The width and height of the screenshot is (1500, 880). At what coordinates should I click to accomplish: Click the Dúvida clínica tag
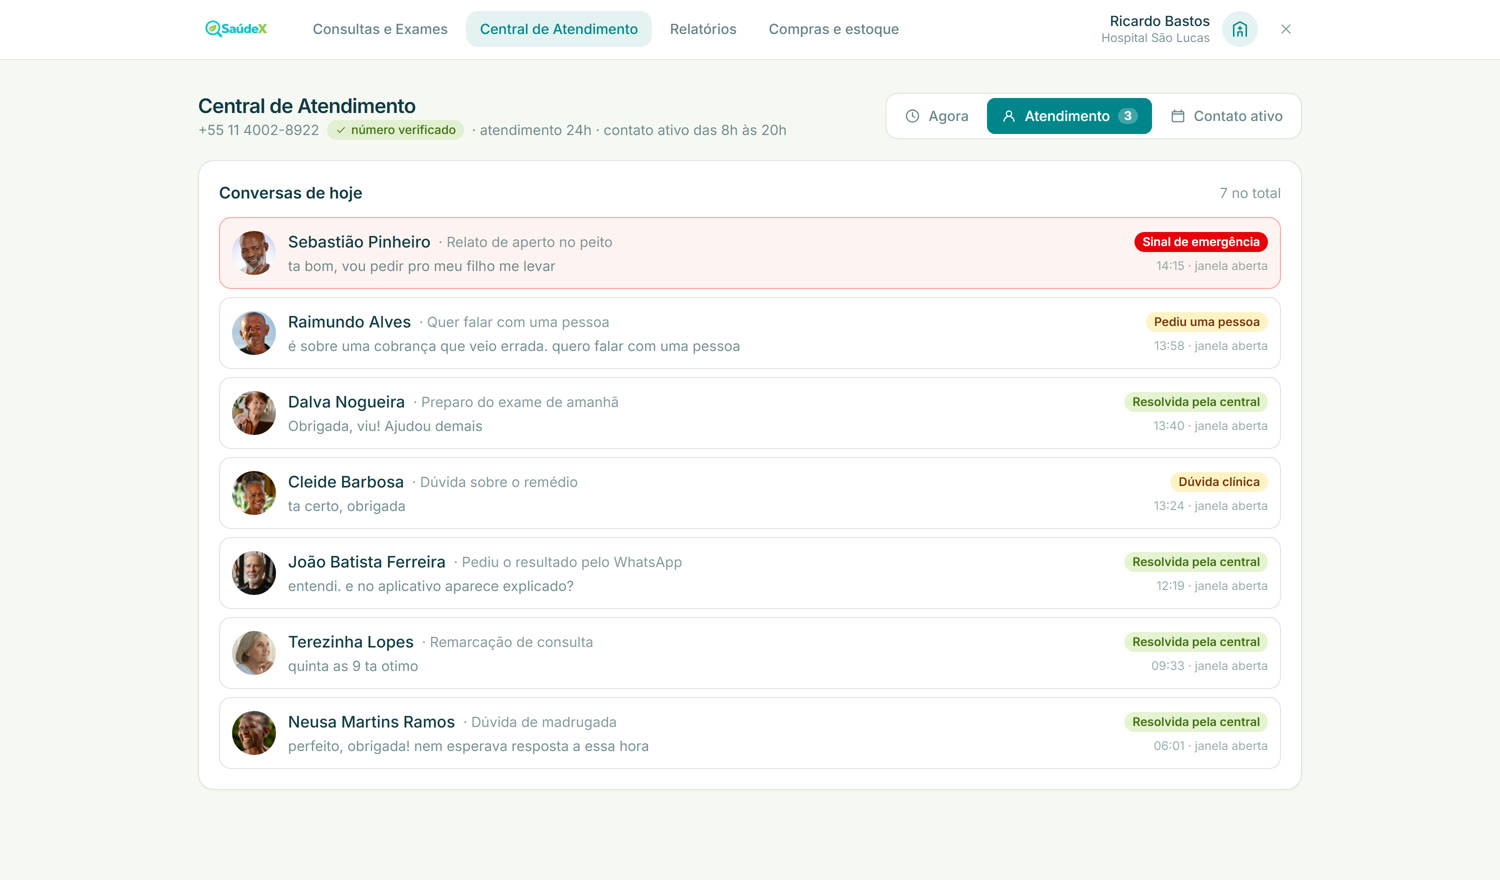click(1219, 482)
